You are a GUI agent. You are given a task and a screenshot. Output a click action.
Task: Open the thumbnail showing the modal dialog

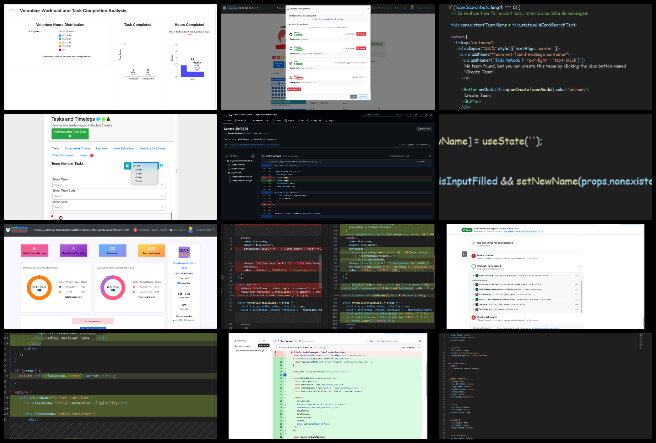328,57
